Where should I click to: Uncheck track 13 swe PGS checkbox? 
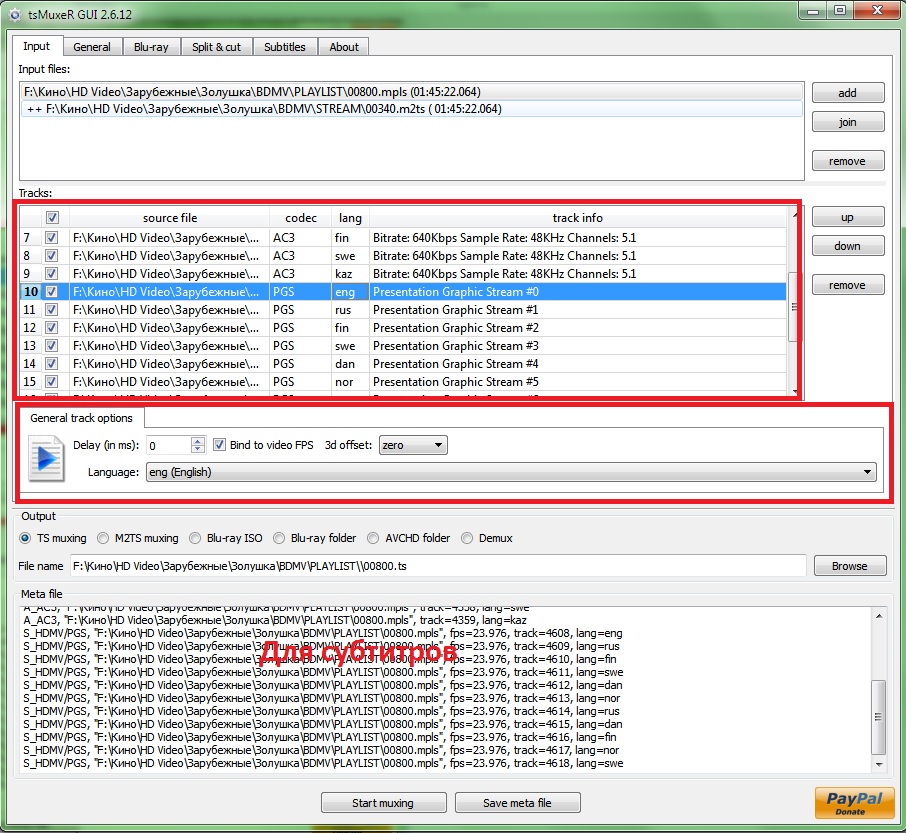(x=51, y=345)
